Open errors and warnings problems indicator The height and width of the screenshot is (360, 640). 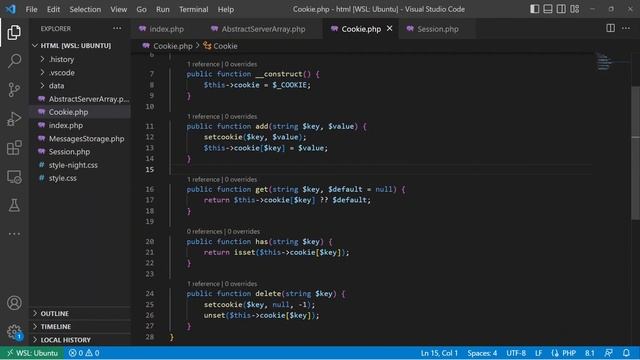84,353
